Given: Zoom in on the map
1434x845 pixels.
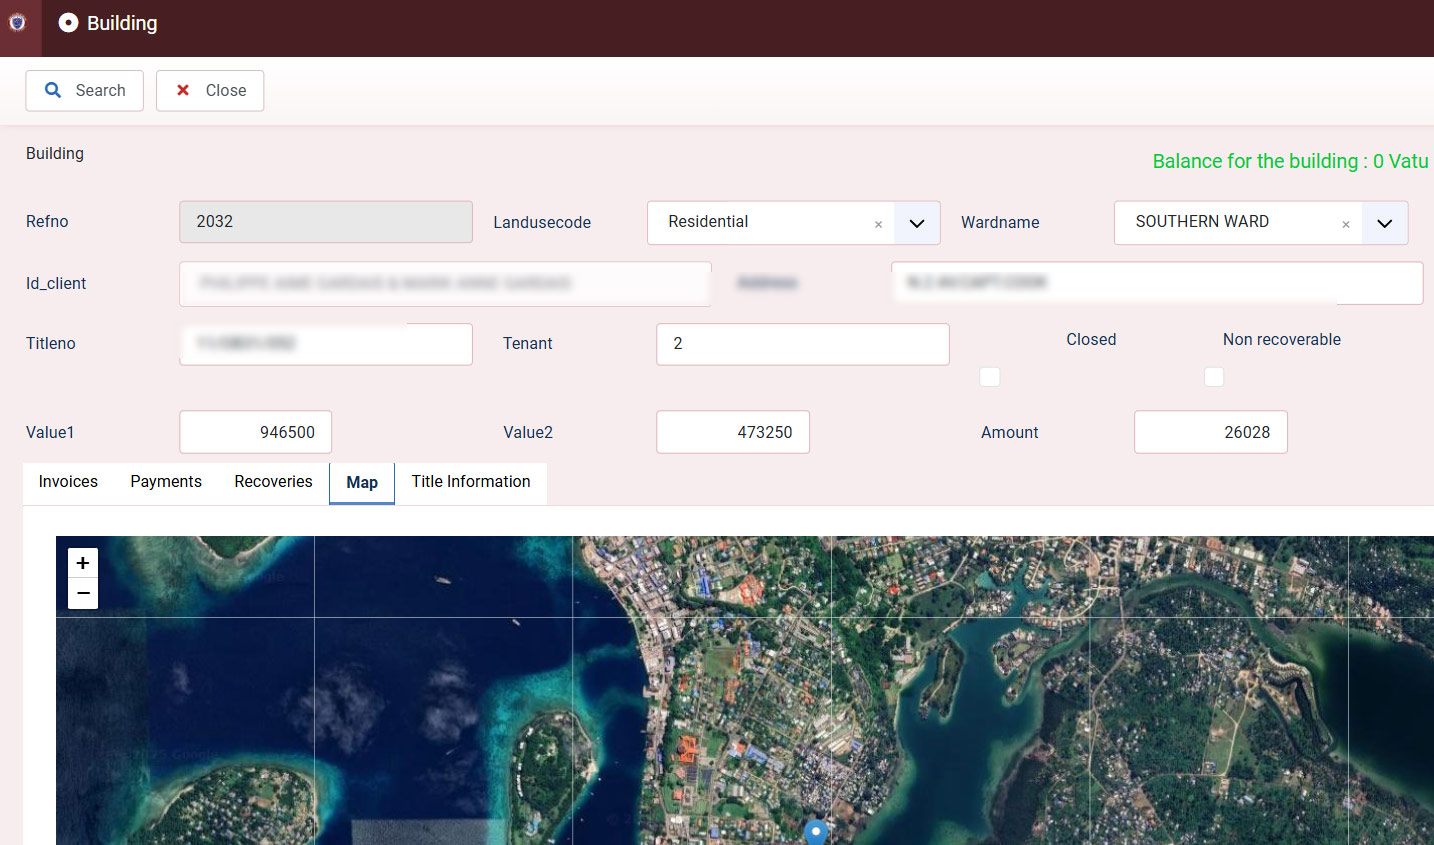Looking at the screenshot, I should coord(83,563).
